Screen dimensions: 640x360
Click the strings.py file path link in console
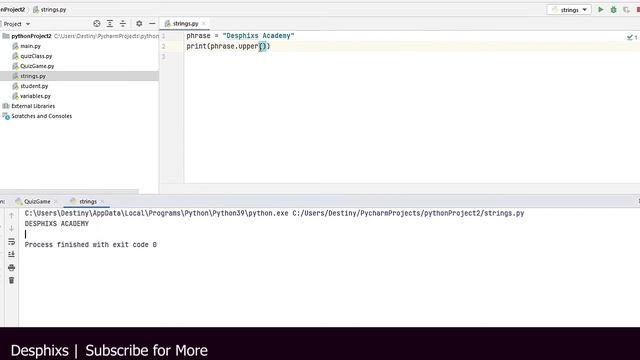click(x=408, y=213)
